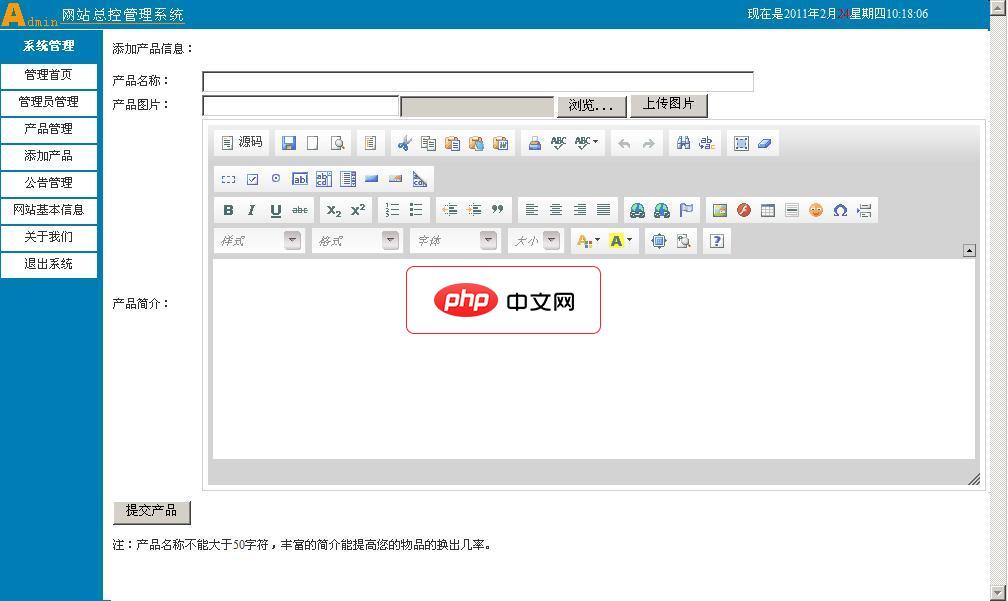Open 公告管理 from the left menu
Viewport: 1008px width, 601px height.
[x=49, y=183]
